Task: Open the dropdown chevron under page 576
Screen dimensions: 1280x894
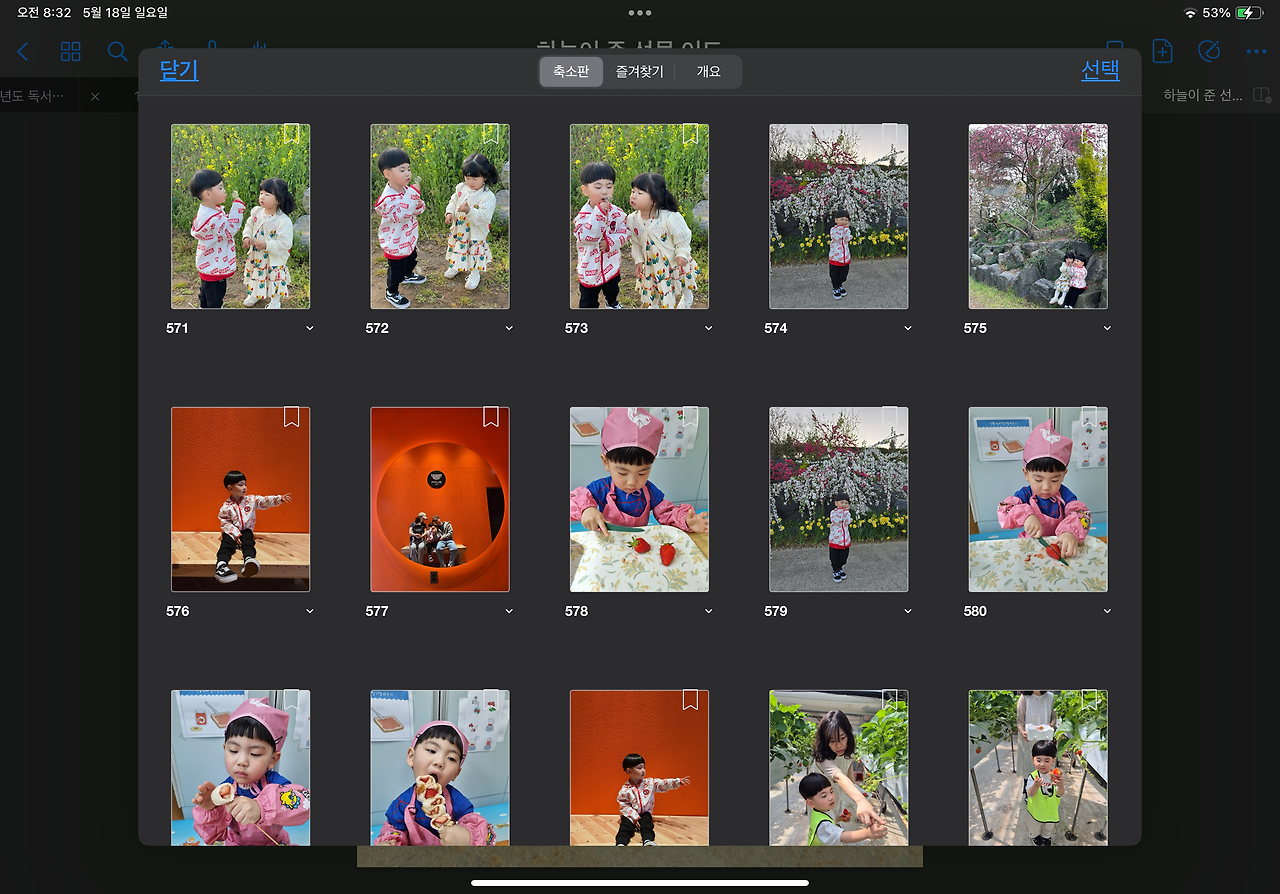Action: [310, 611]
